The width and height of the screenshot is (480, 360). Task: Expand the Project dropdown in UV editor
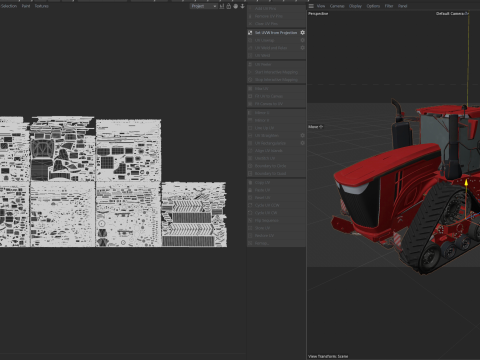click(204, 6)
